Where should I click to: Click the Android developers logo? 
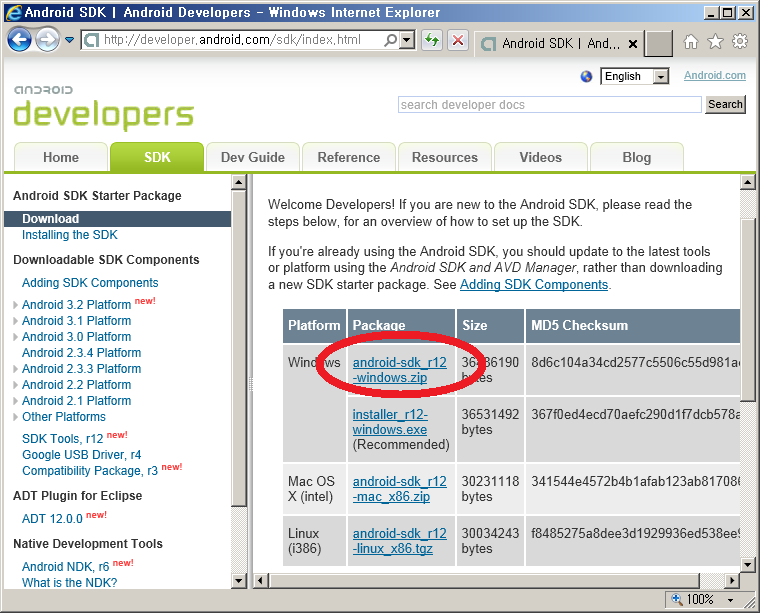pos(103,107)
